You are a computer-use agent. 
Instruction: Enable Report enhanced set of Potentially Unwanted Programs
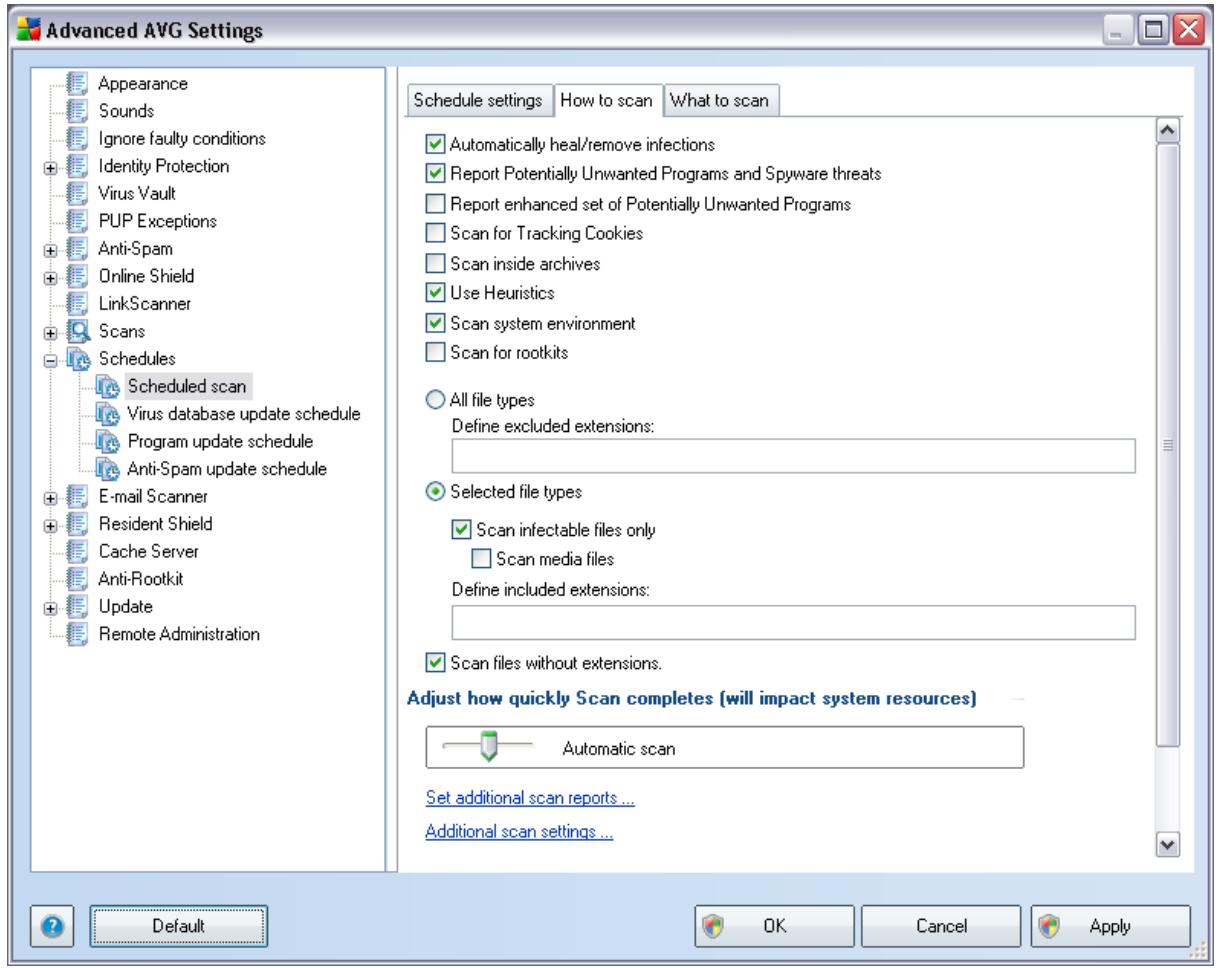click(x=434, y=204)
